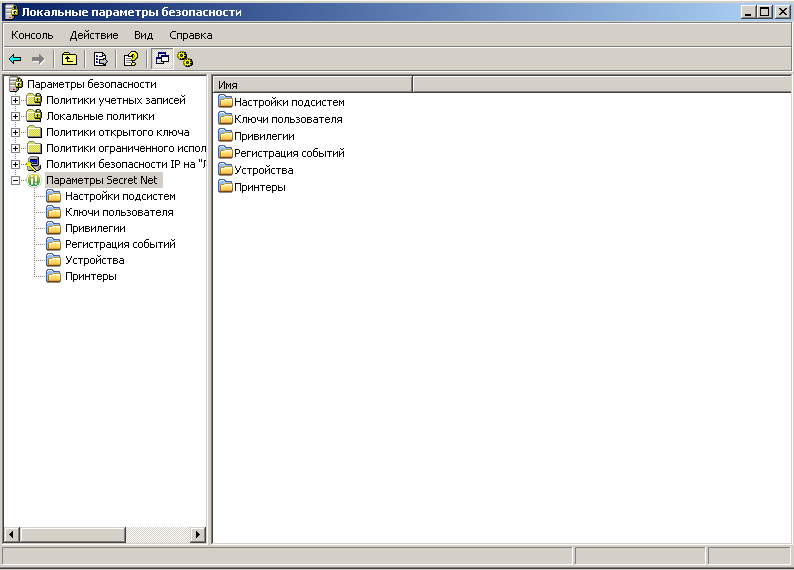Expand the Политики учетных записей node

coord(15,100)
